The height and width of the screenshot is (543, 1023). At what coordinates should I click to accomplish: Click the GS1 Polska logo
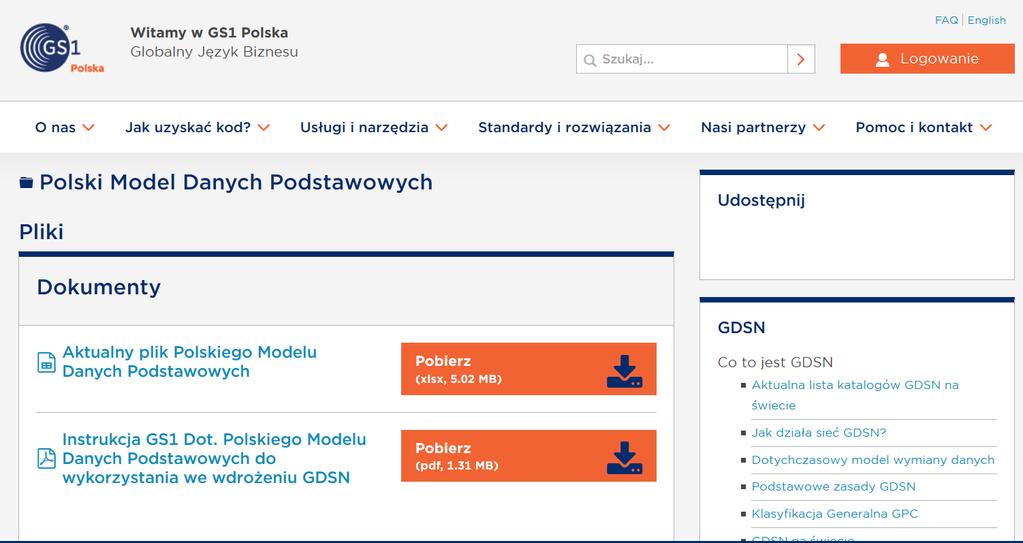pos(62,48)
